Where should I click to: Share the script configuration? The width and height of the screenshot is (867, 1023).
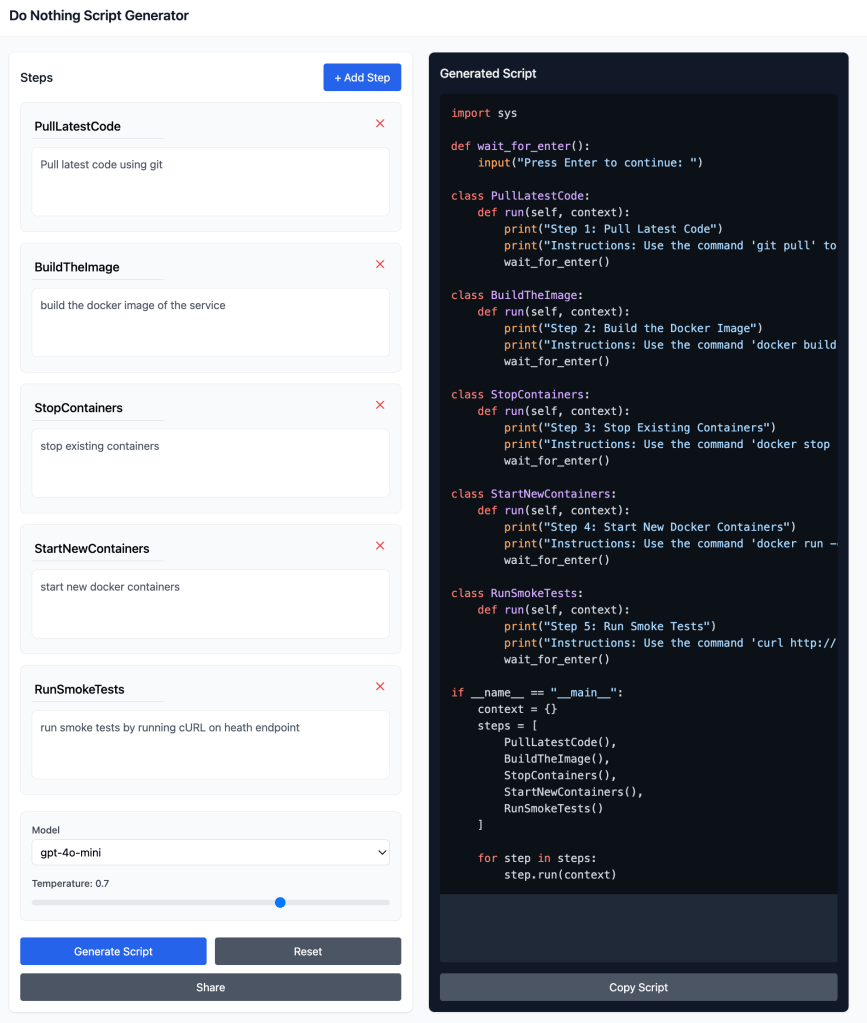point(210,987)
